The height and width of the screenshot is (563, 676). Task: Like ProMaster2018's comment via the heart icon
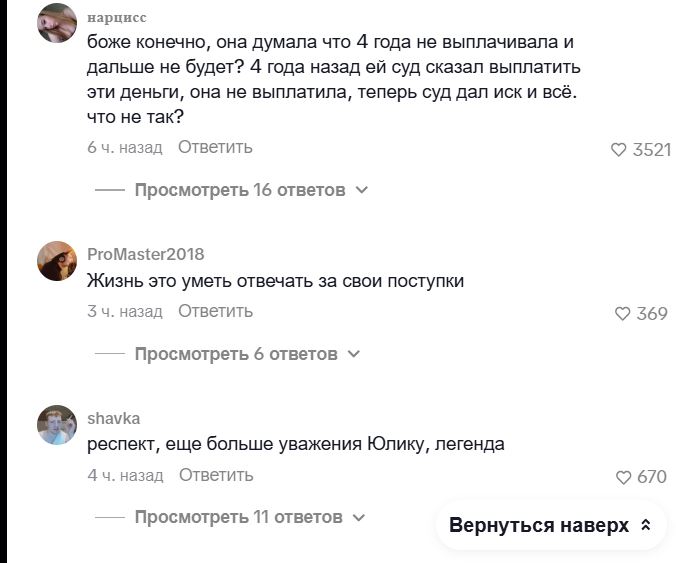622,313
